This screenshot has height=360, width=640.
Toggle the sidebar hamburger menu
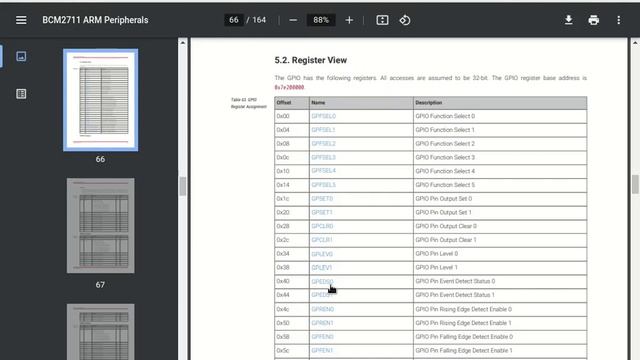(21, 20)
